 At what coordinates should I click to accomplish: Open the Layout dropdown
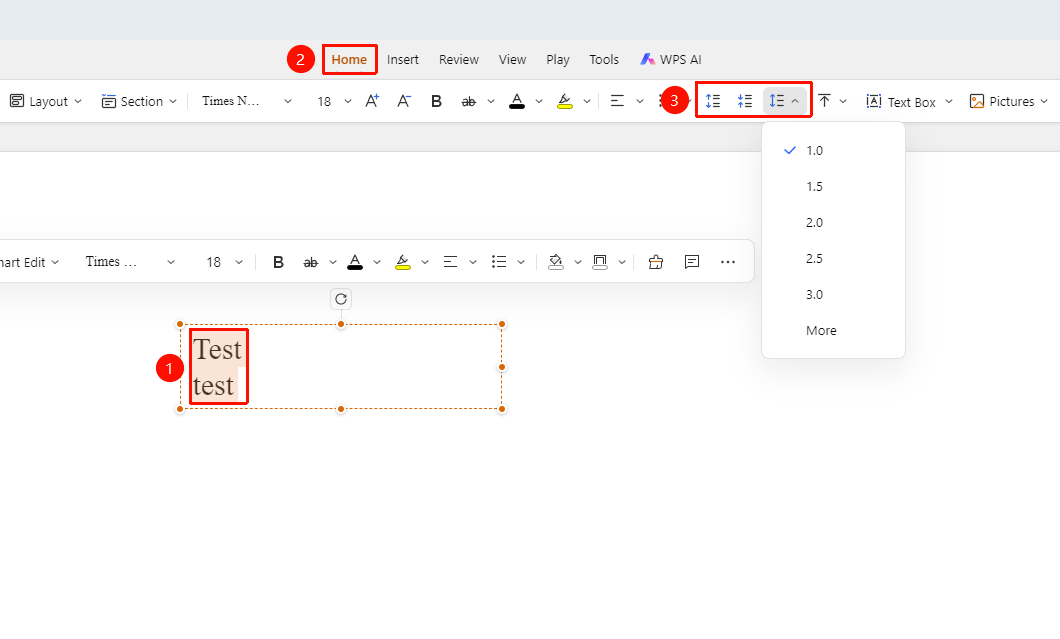tap(46, 101)
